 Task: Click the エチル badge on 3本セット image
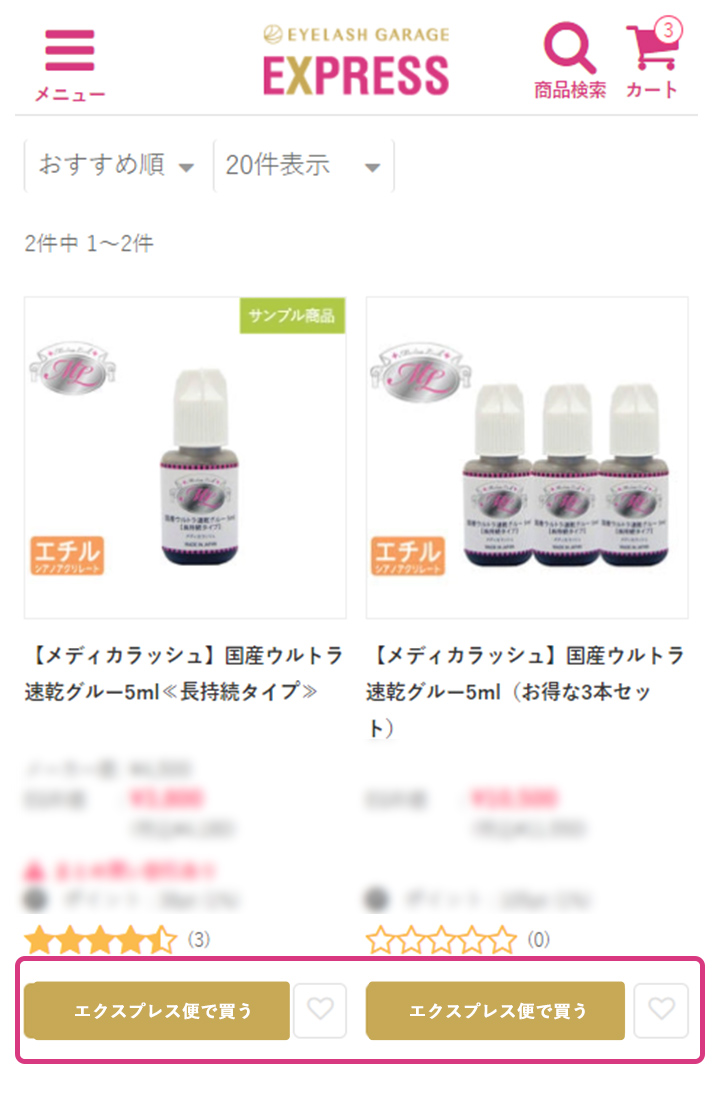(408, 556)
